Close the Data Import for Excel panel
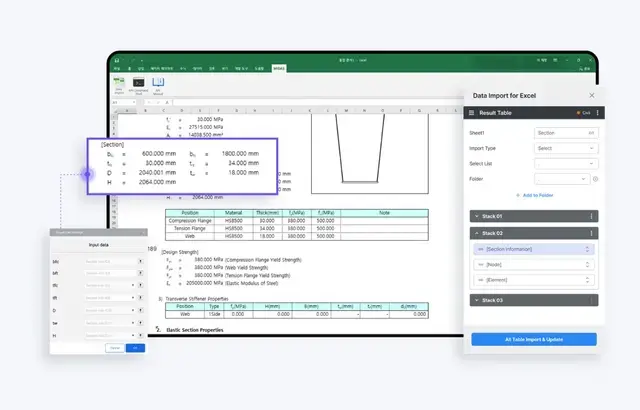The width and height of the screenshot is (640, 410). click(591, 95)
